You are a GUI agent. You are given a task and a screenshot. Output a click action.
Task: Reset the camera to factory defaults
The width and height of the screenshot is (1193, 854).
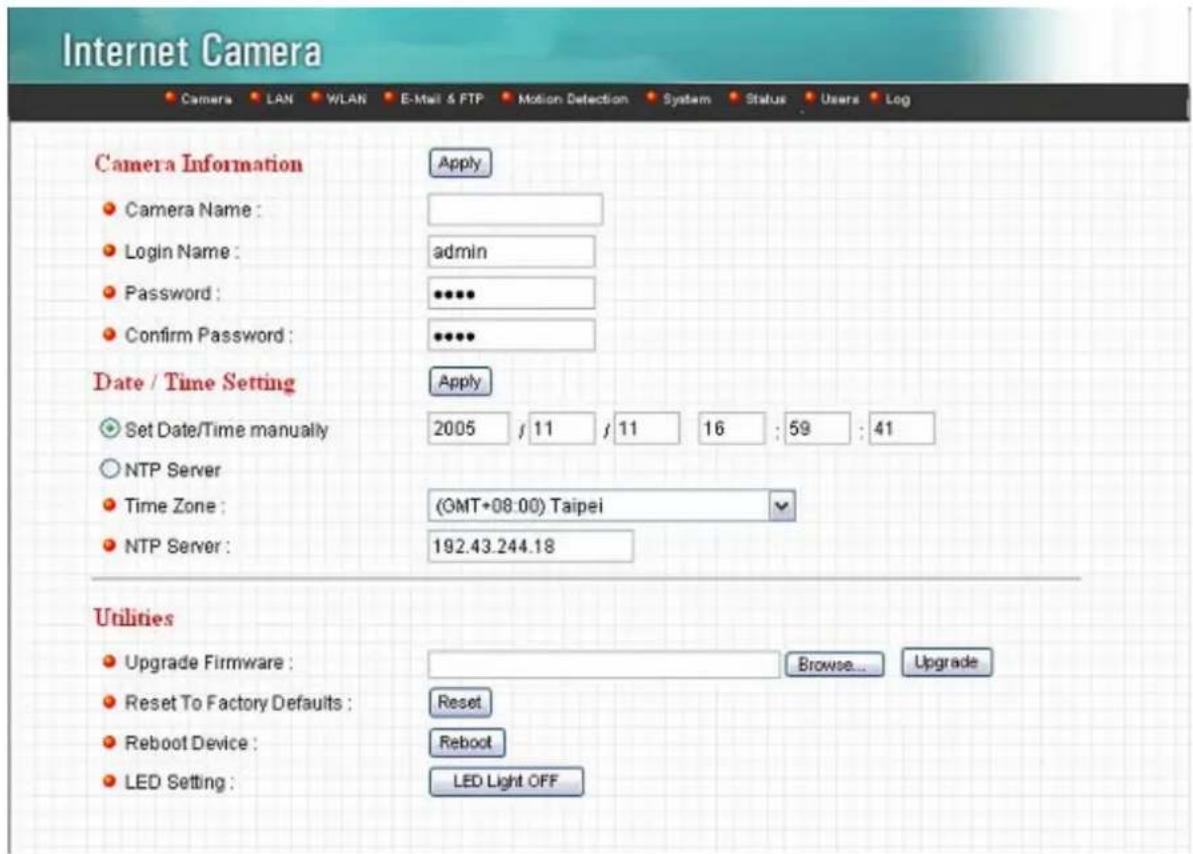pyautogui.click(x=460, y=702)
